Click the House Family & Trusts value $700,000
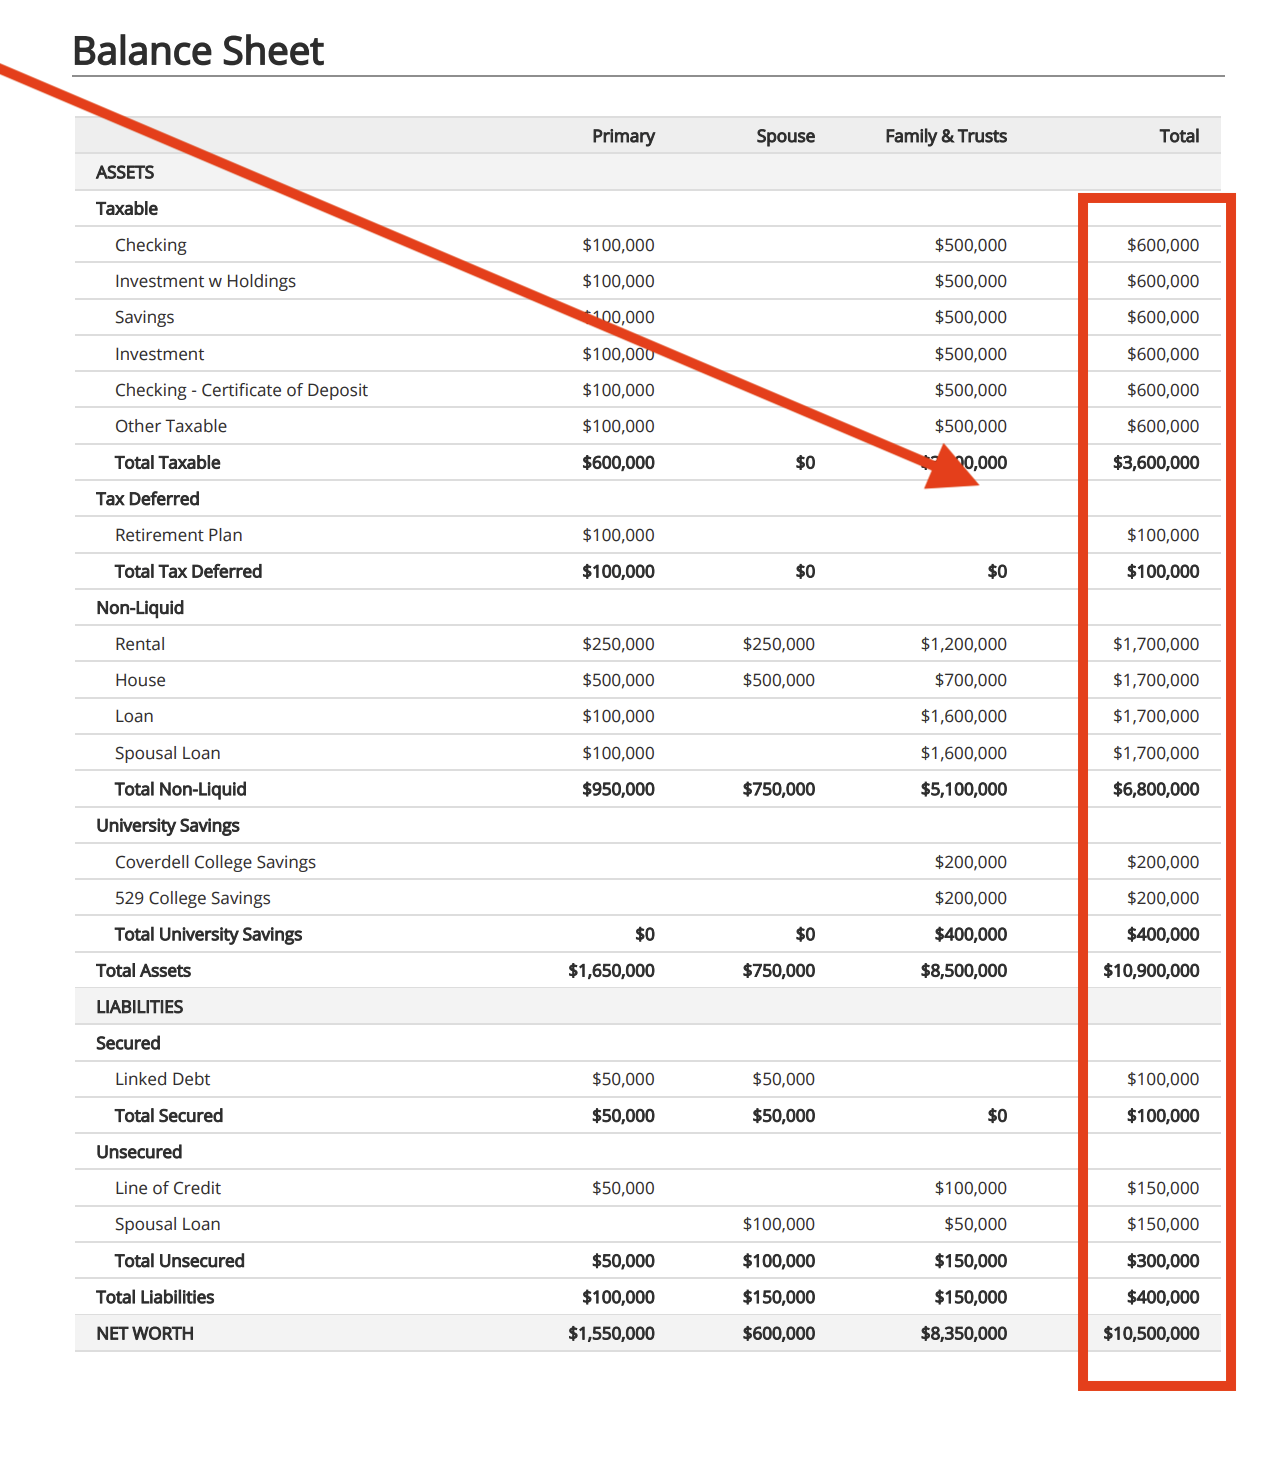This screenshot has width=1287, height=1459. point(970,680)
